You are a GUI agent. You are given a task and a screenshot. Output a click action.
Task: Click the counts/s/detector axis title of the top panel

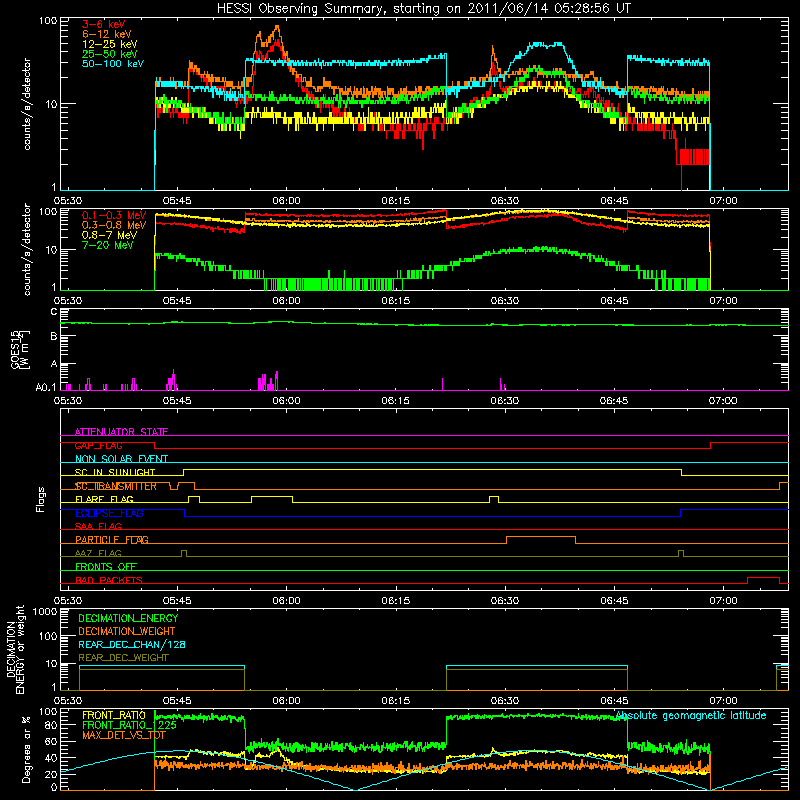27,104
